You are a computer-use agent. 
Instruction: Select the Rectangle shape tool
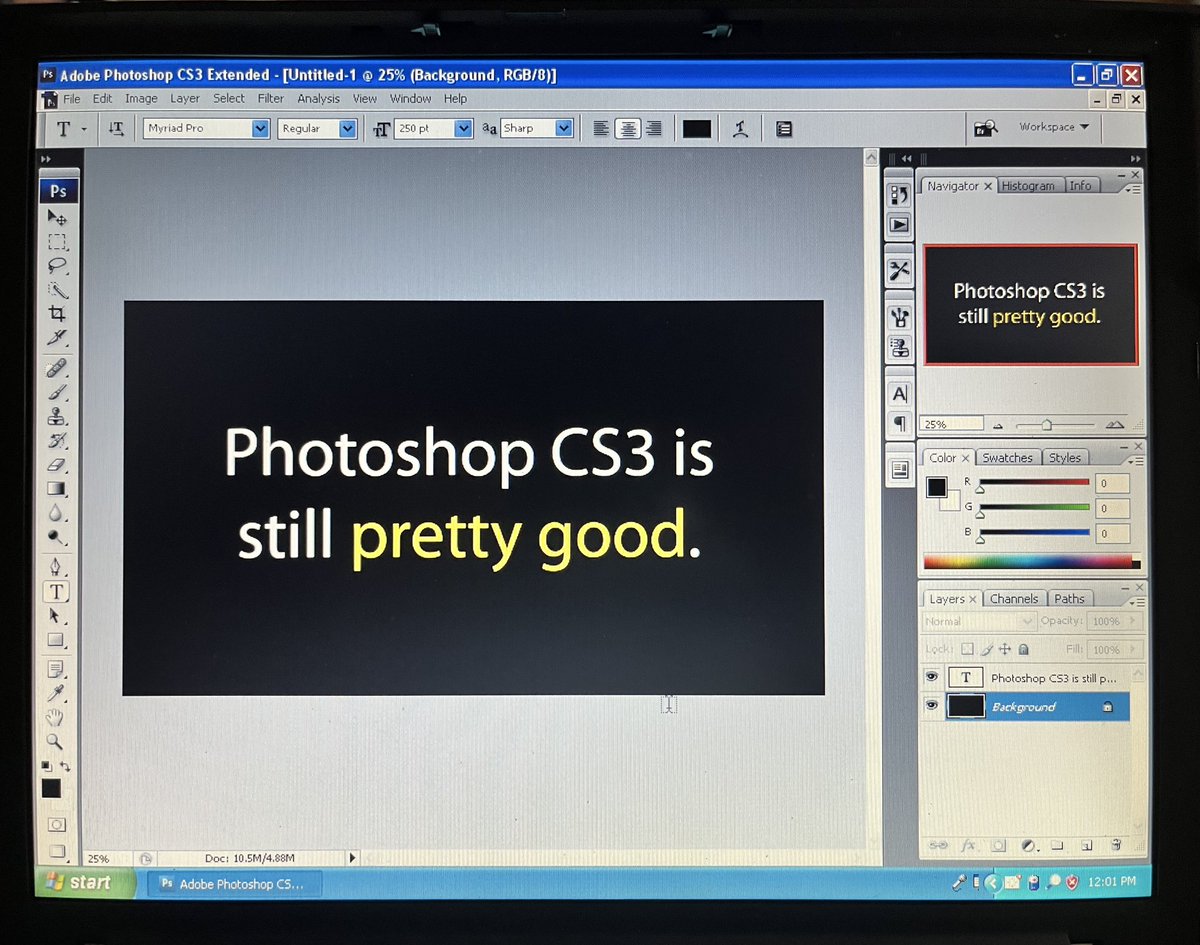pyautogui.click(x=57, y=639)
